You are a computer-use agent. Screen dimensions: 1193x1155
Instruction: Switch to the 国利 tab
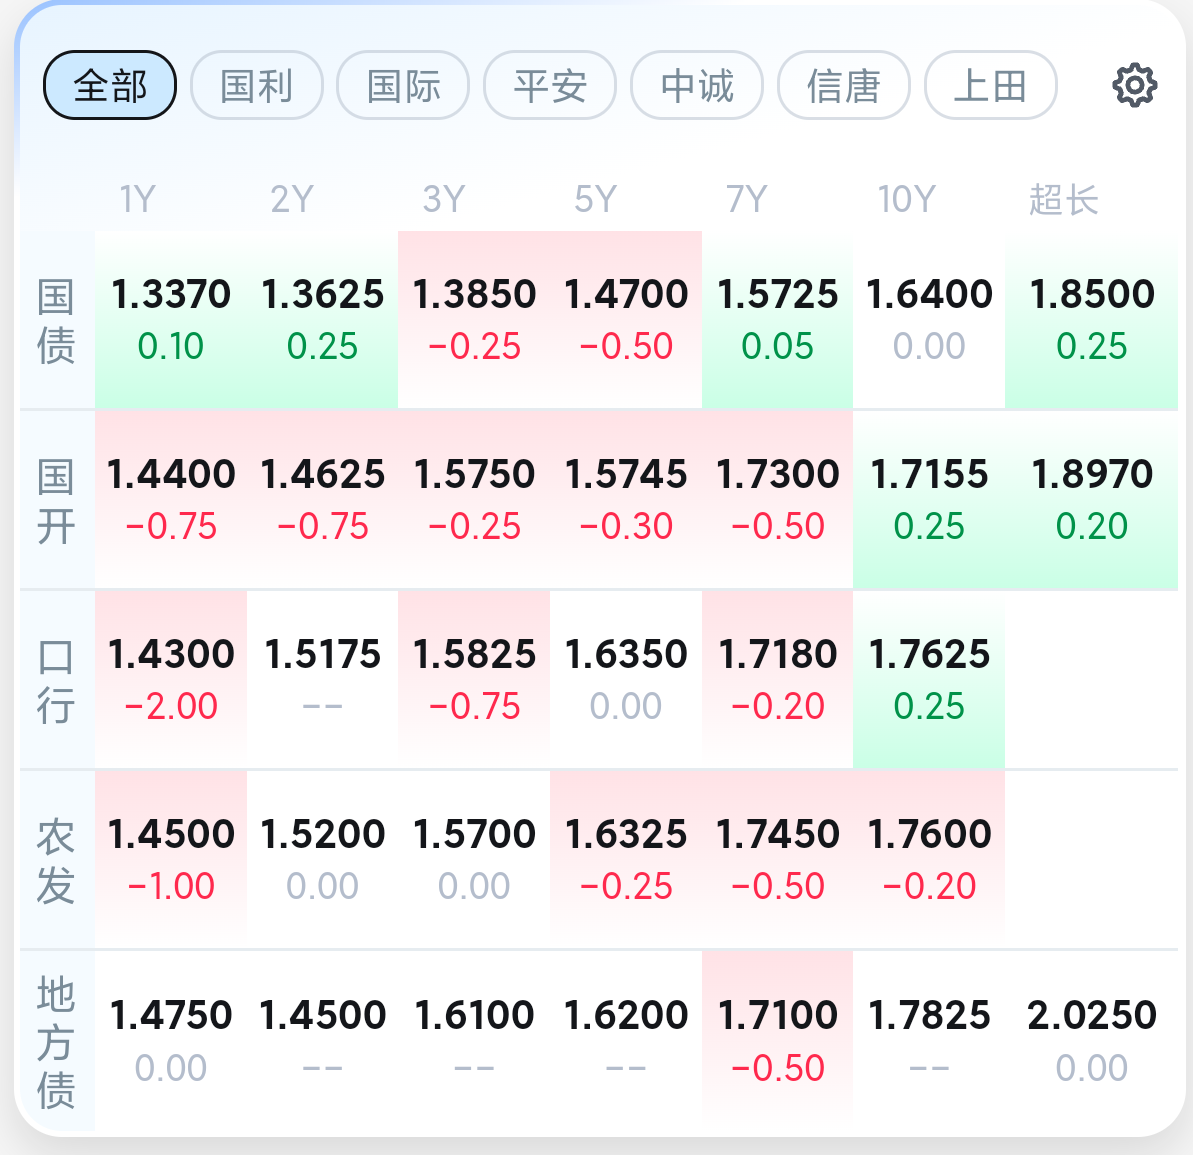click(256, 85)
